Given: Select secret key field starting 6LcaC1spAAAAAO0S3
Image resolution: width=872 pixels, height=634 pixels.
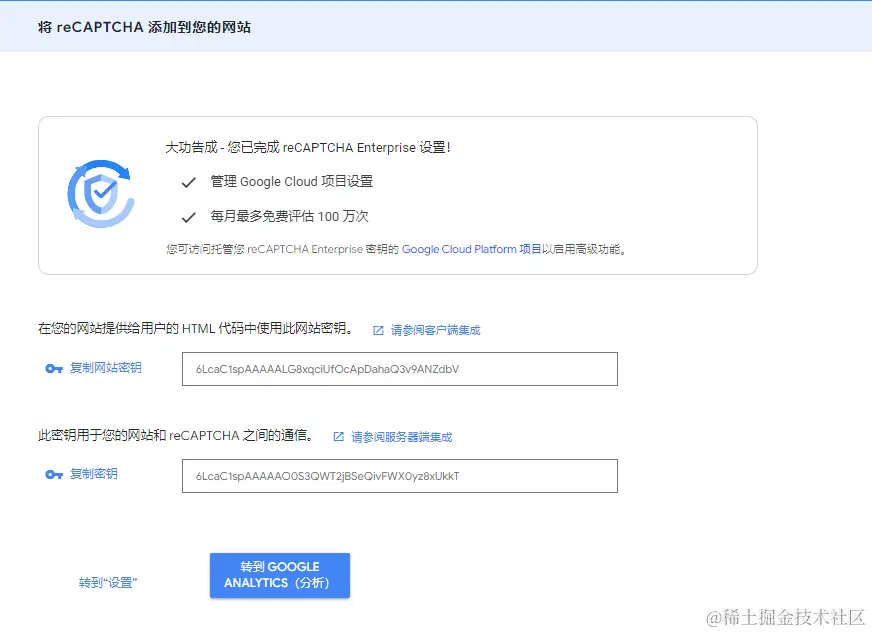Looking at the screenshot, I should [x=400, y=476].
